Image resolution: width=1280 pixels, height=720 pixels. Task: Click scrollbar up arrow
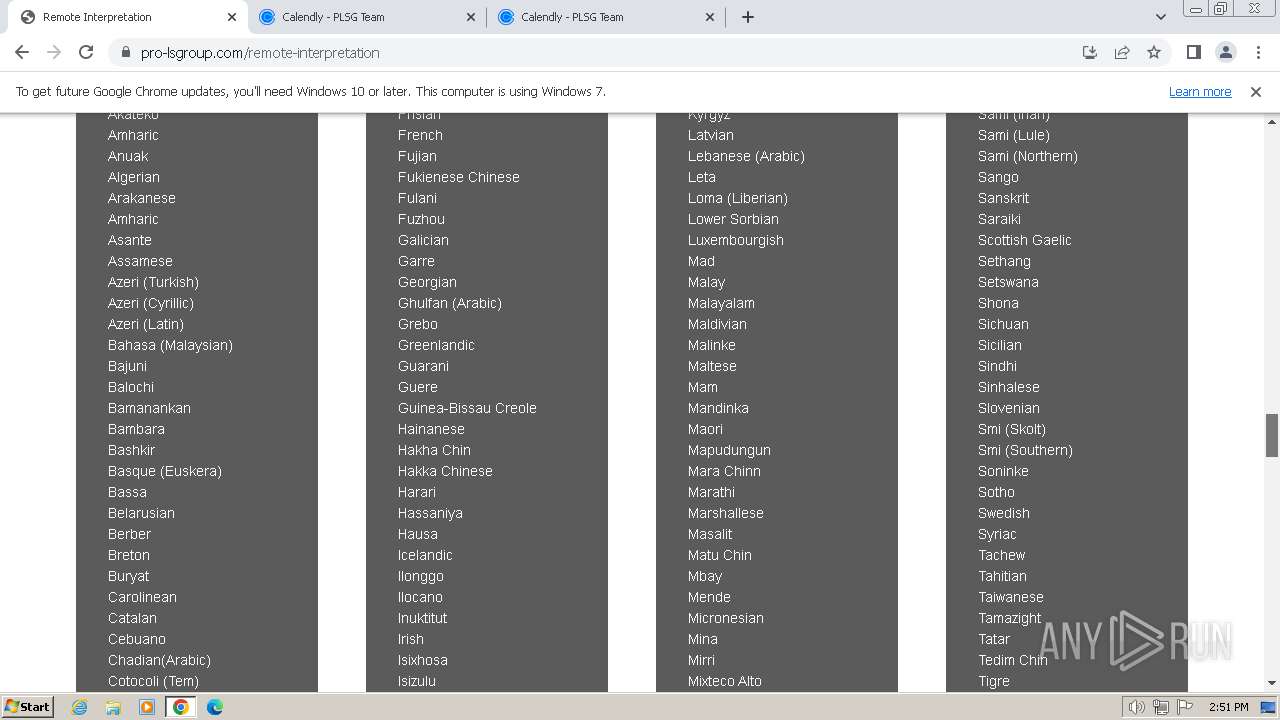[1272, 121]
